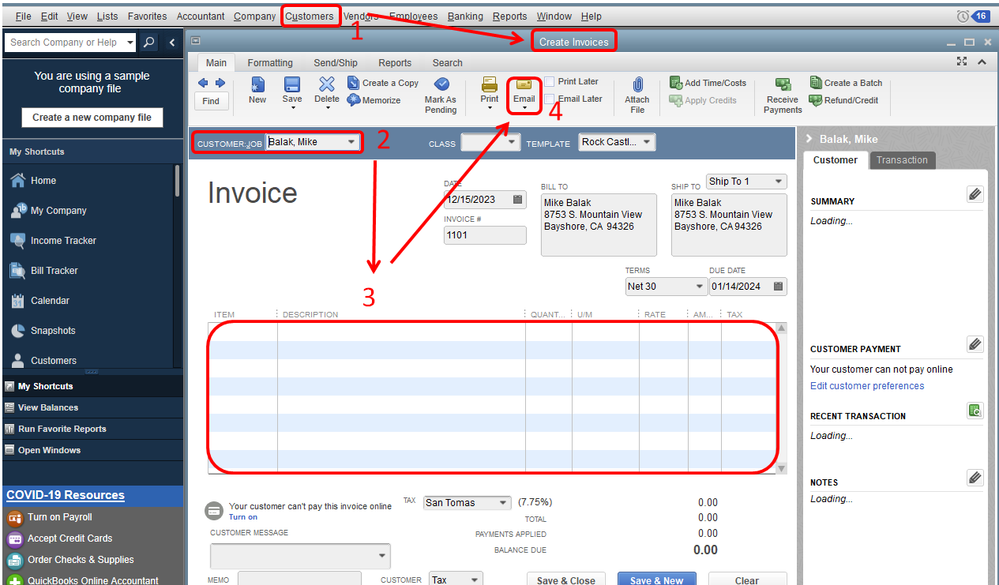Click the search magnifier icon
Image resolution: width=999 pixels, height=585 pixels.
coord(149,42)
